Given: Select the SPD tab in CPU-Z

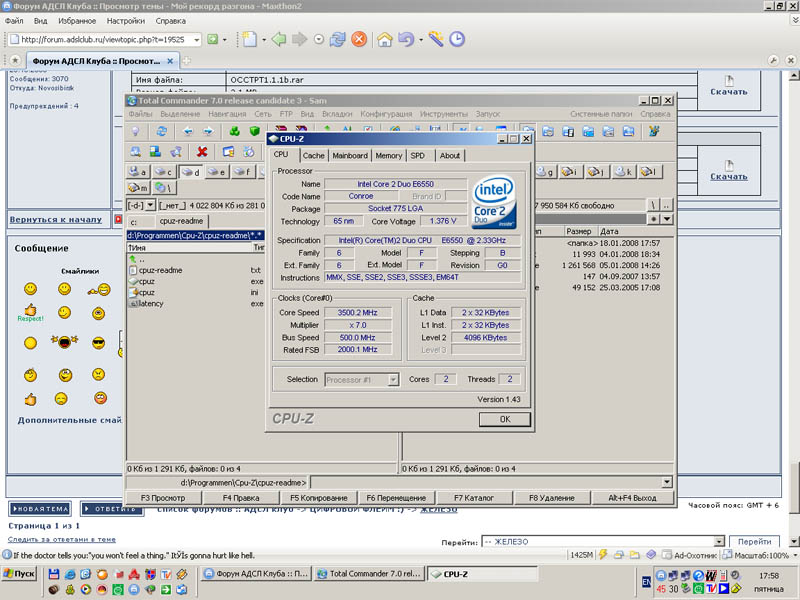Looking at the screenshot, I should click(x=417, y=156).
